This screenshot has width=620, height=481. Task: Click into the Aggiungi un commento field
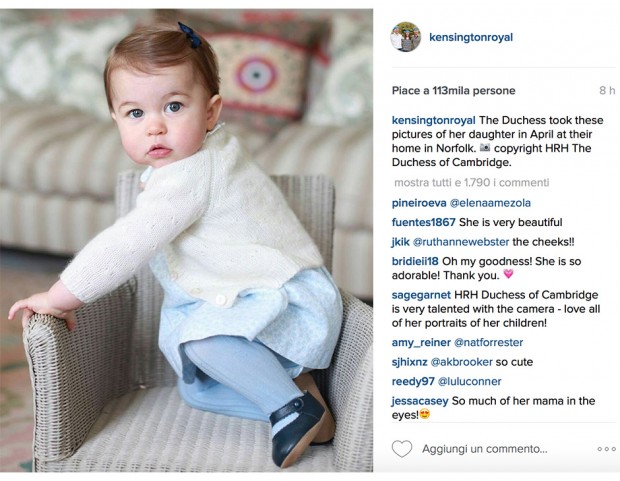[x=485, y=449]
